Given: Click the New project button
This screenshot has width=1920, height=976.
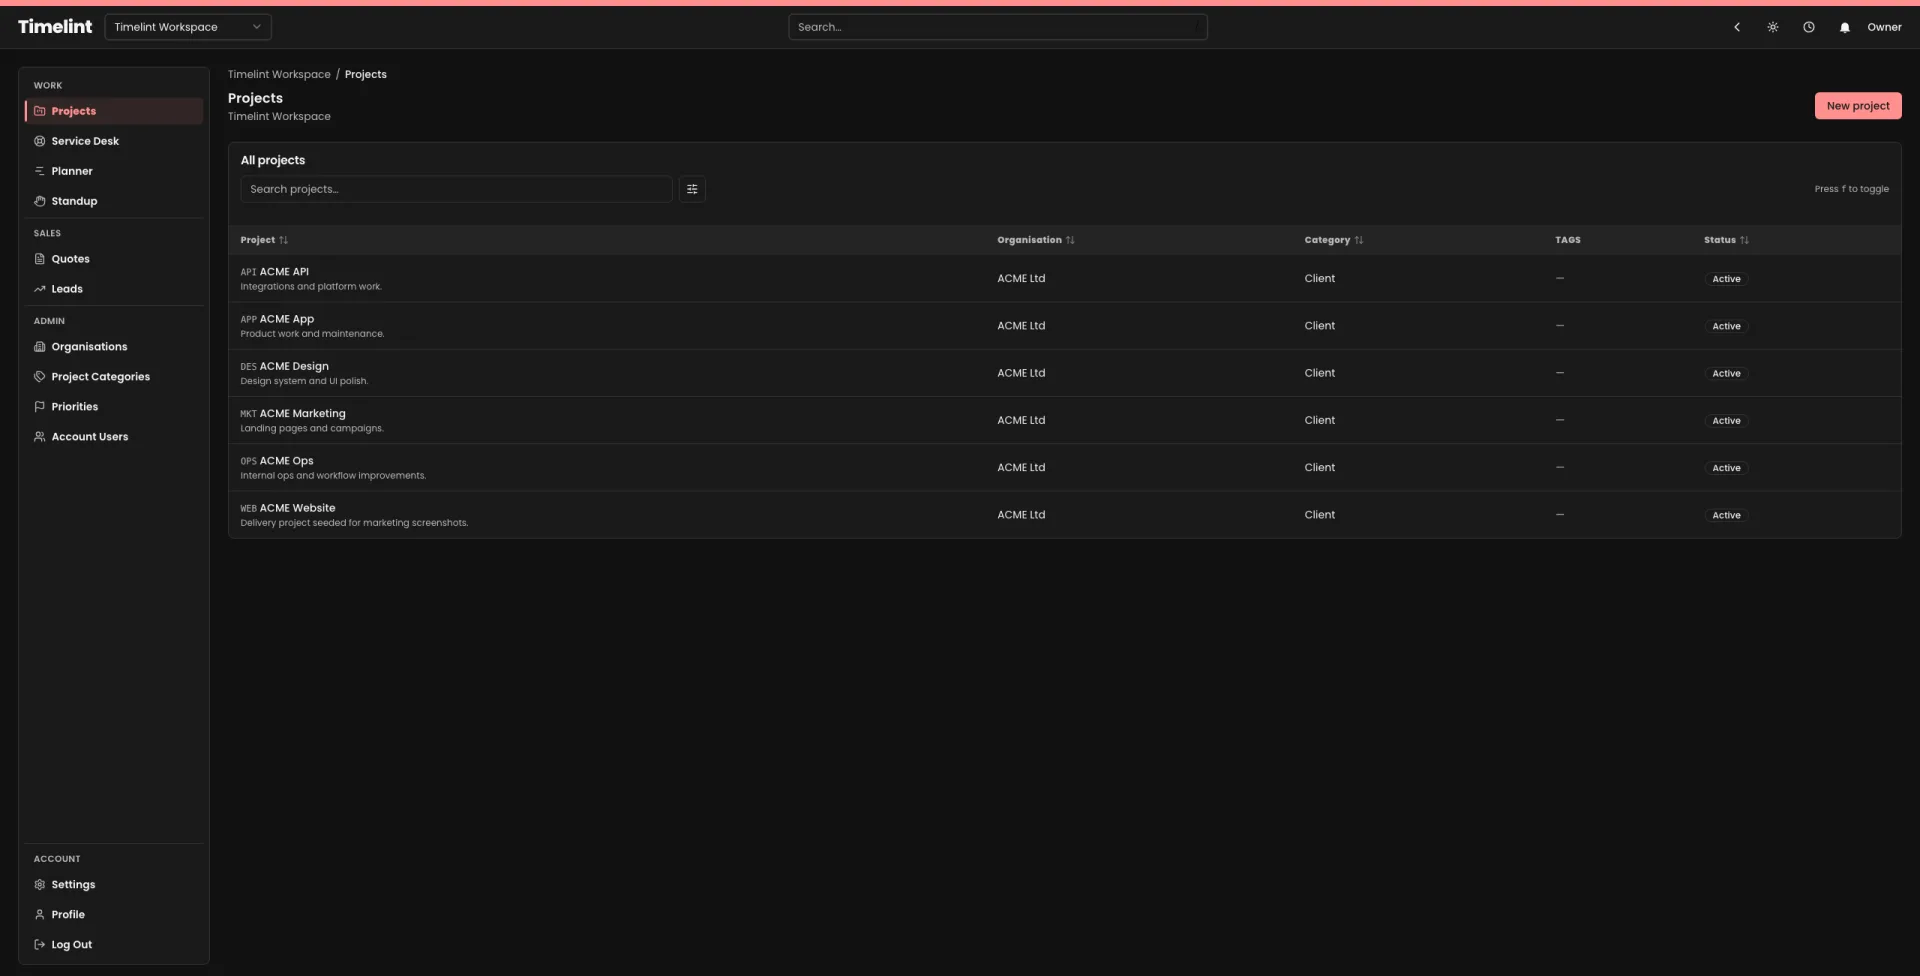Looking at the screenshot, I should [1858, 105].
